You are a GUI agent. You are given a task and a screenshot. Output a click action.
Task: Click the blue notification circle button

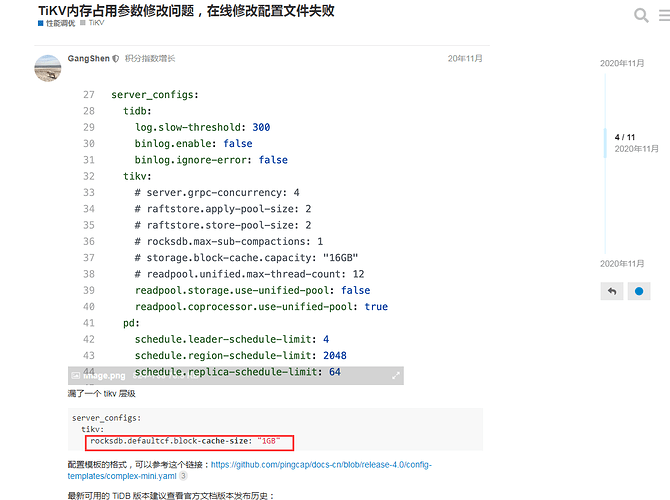pyautogui.click(x=639, y=291)
